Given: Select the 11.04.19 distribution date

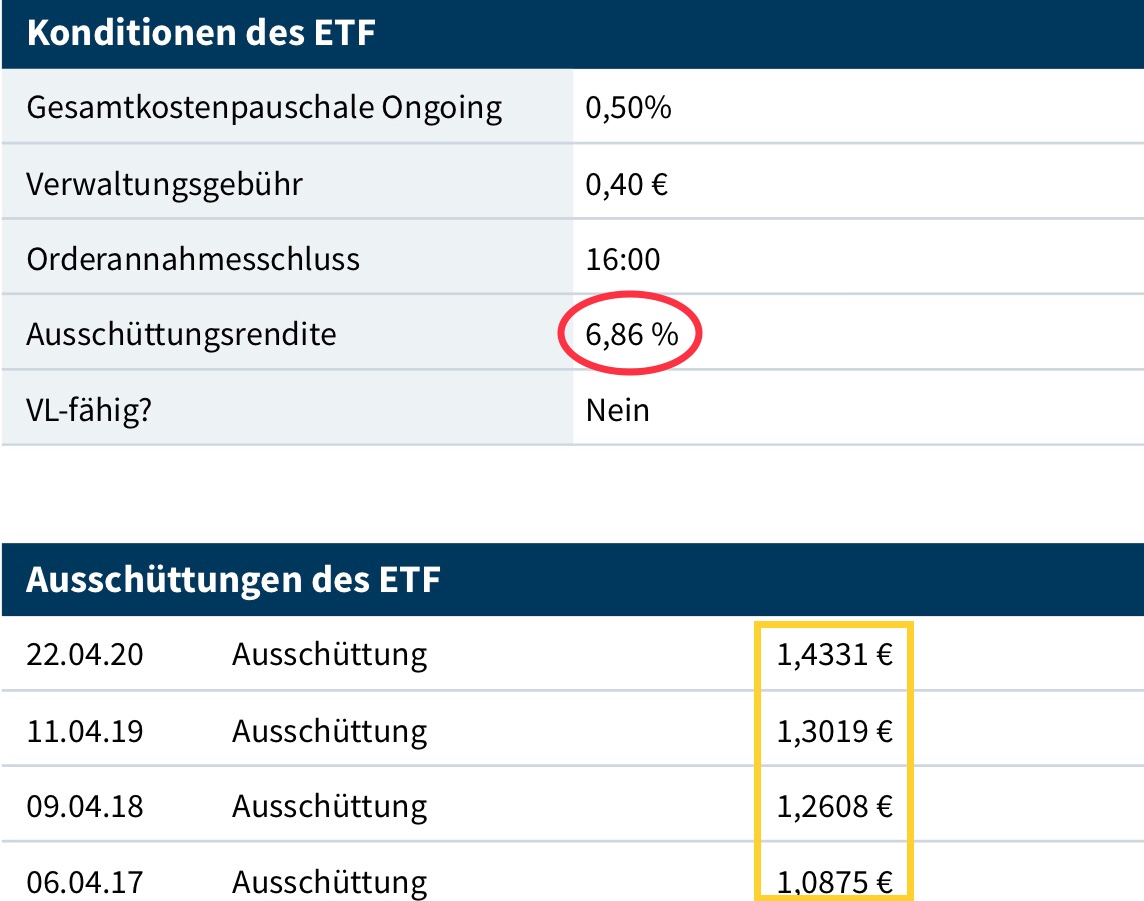Looking at the screenshot, I should tap(85, 731).
